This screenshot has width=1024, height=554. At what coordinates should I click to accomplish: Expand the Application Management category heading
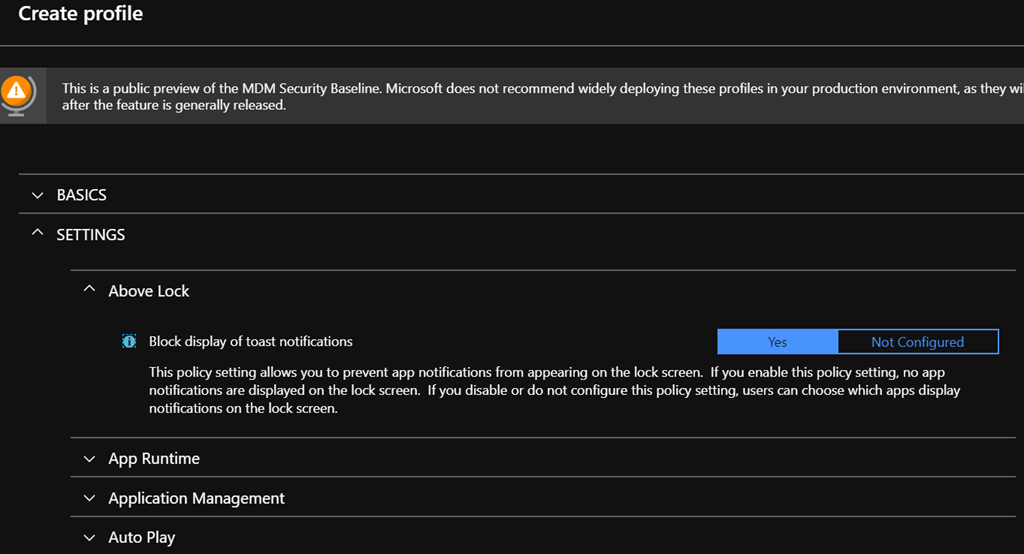point(197,498)
